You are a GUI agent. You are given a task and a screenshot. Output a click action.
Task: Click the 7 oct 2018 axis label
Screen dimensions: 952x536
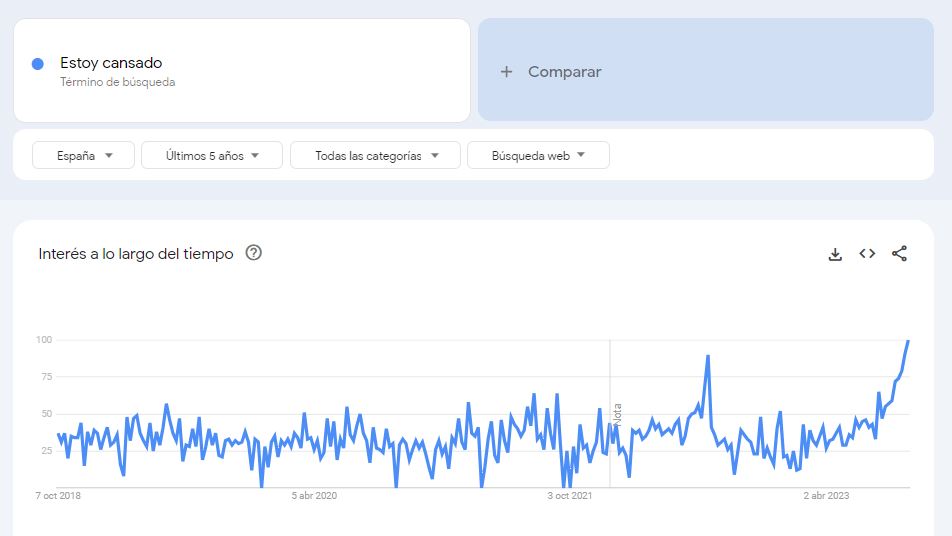click(58, 496)
